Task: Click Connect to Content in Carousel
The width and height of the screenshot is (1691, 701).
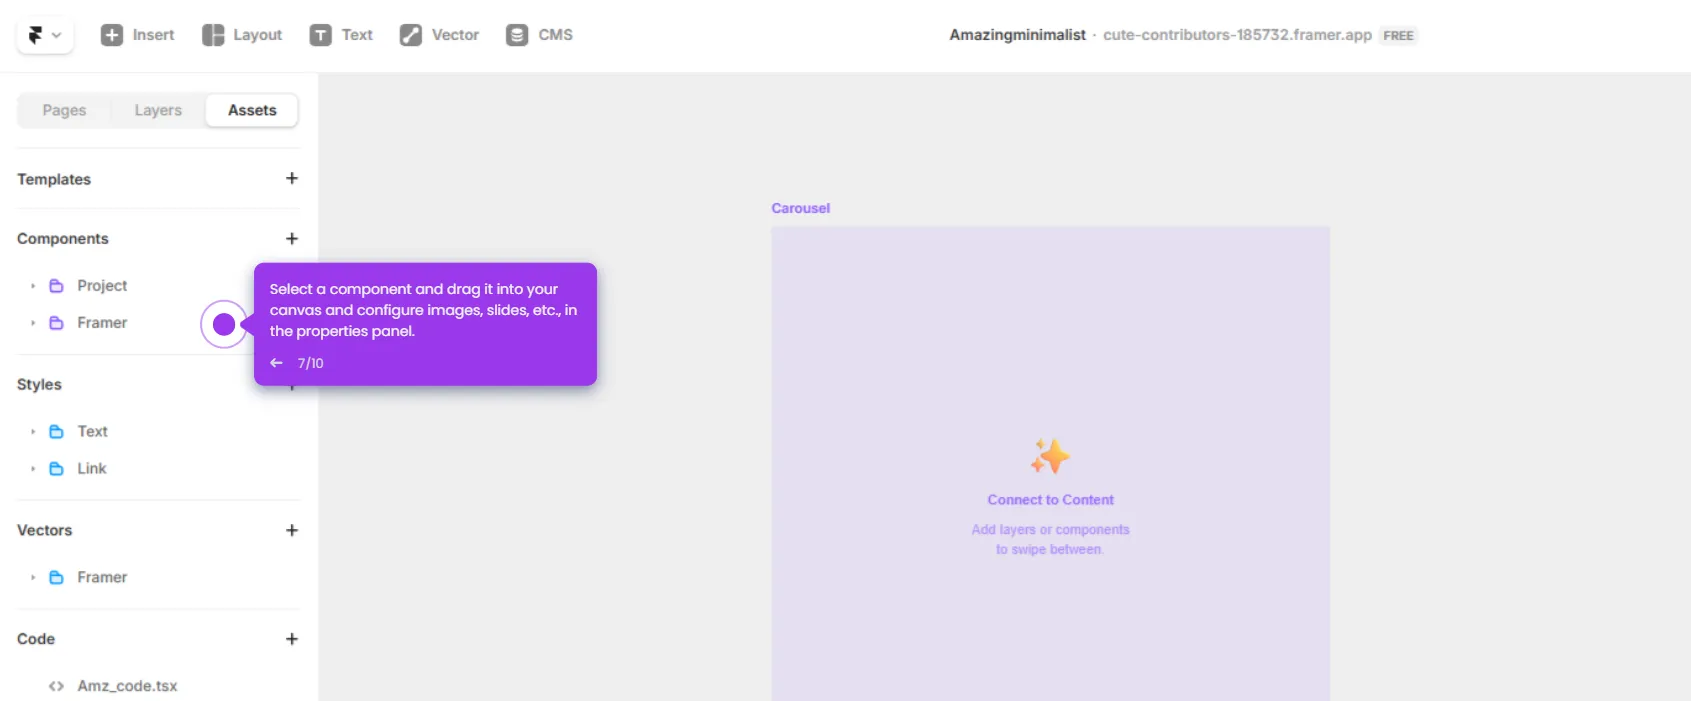Action: (x=1050, y=500)
